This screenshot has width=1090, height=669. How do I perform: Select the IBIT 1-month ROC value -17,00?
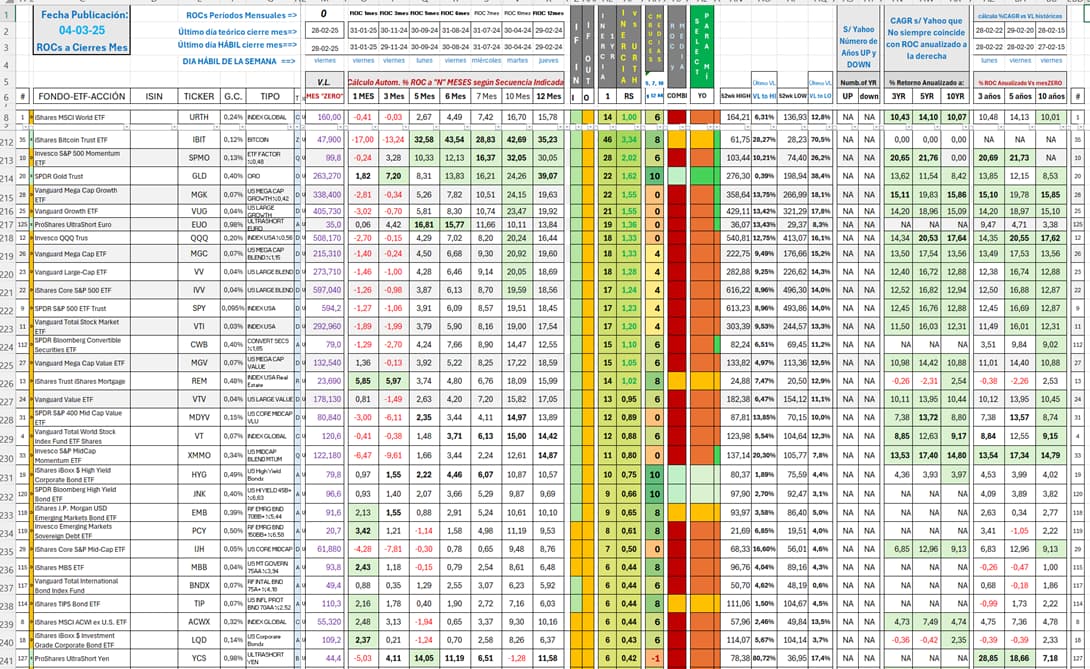click(363, 140)
